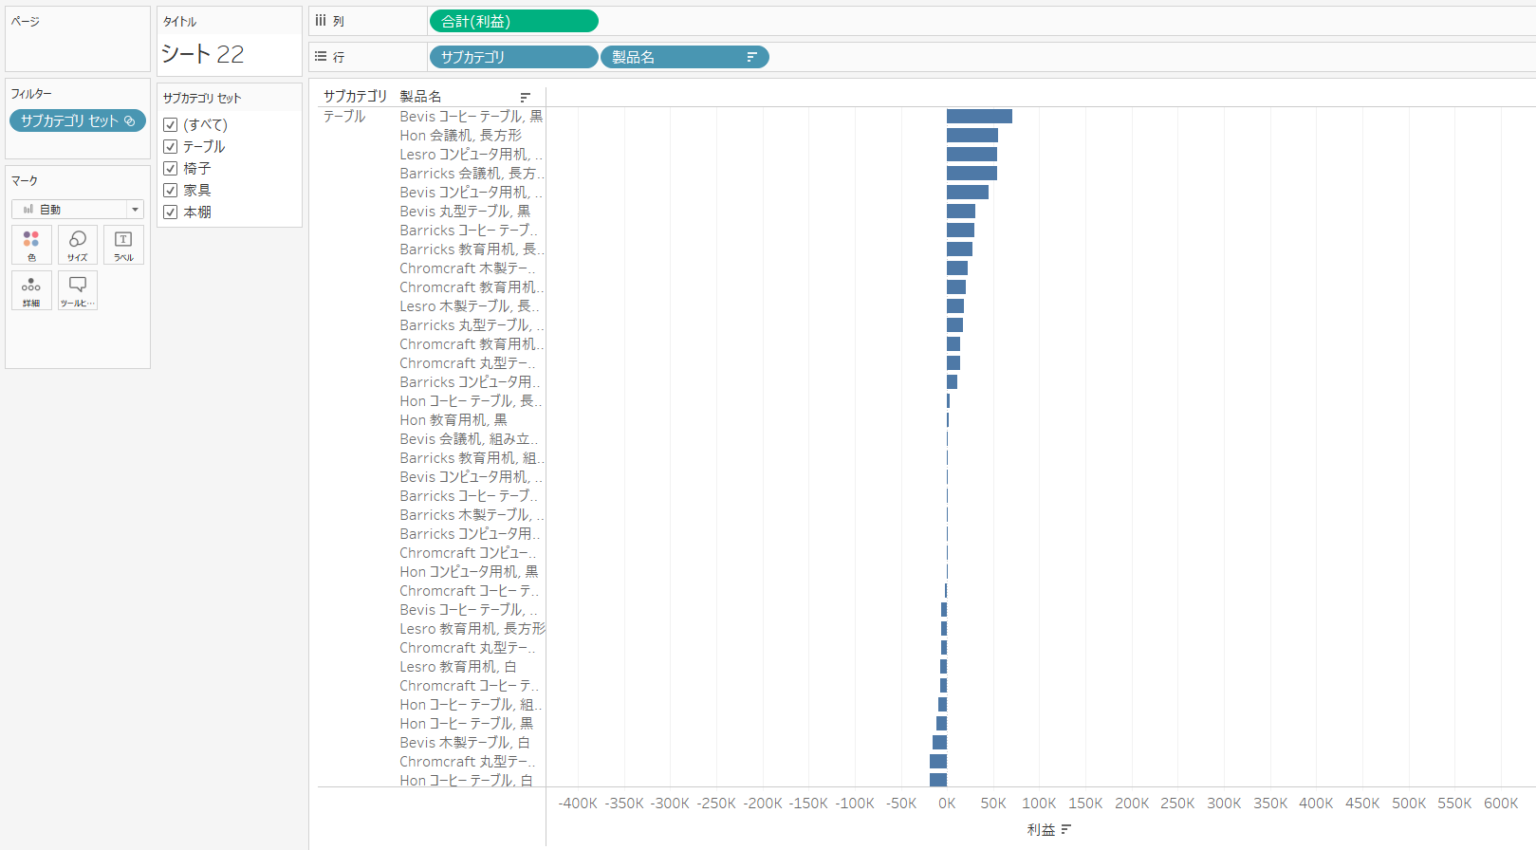
Task: Uncheck the テーブル filter checkbox
Action: (x=170, y=147)
